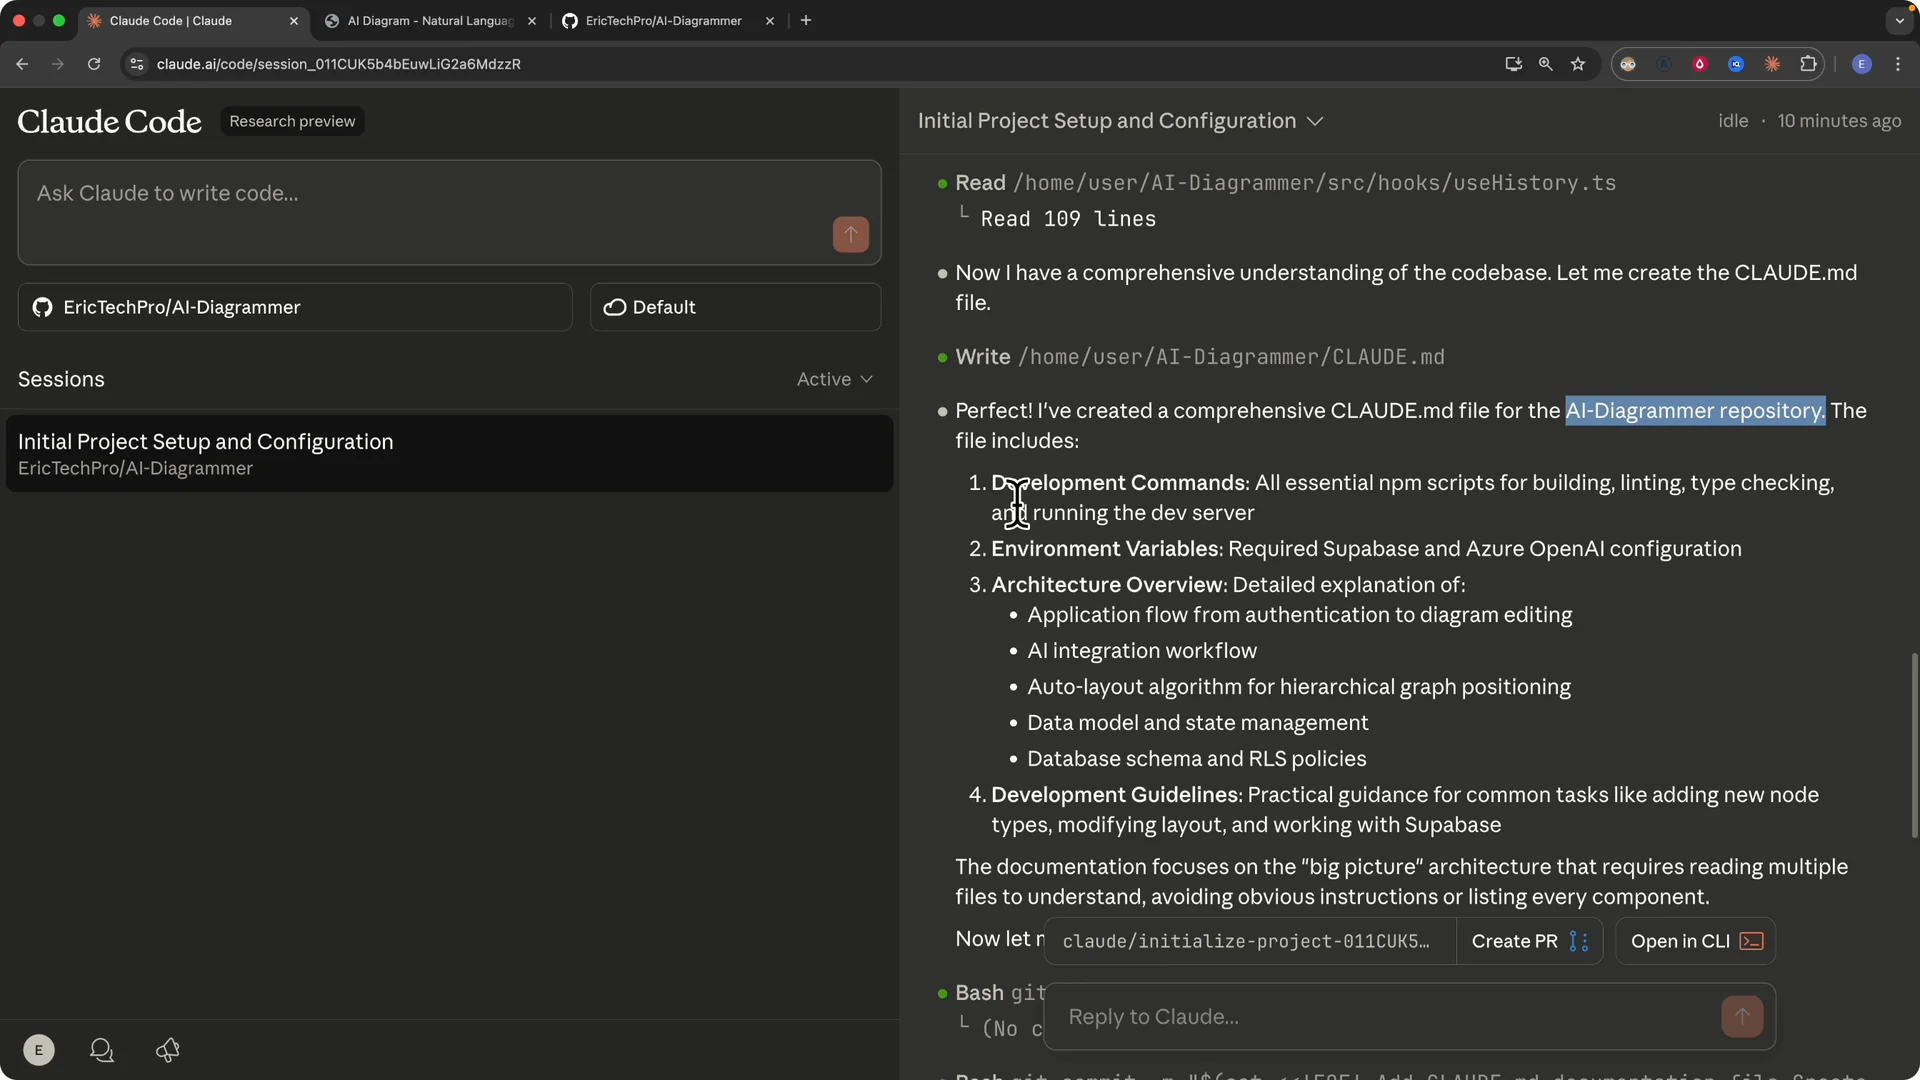Click the install app icon in address bar
The width and height of the screenshot is (1920, 1080).
pyautogui.click(x=1513, y=64)
